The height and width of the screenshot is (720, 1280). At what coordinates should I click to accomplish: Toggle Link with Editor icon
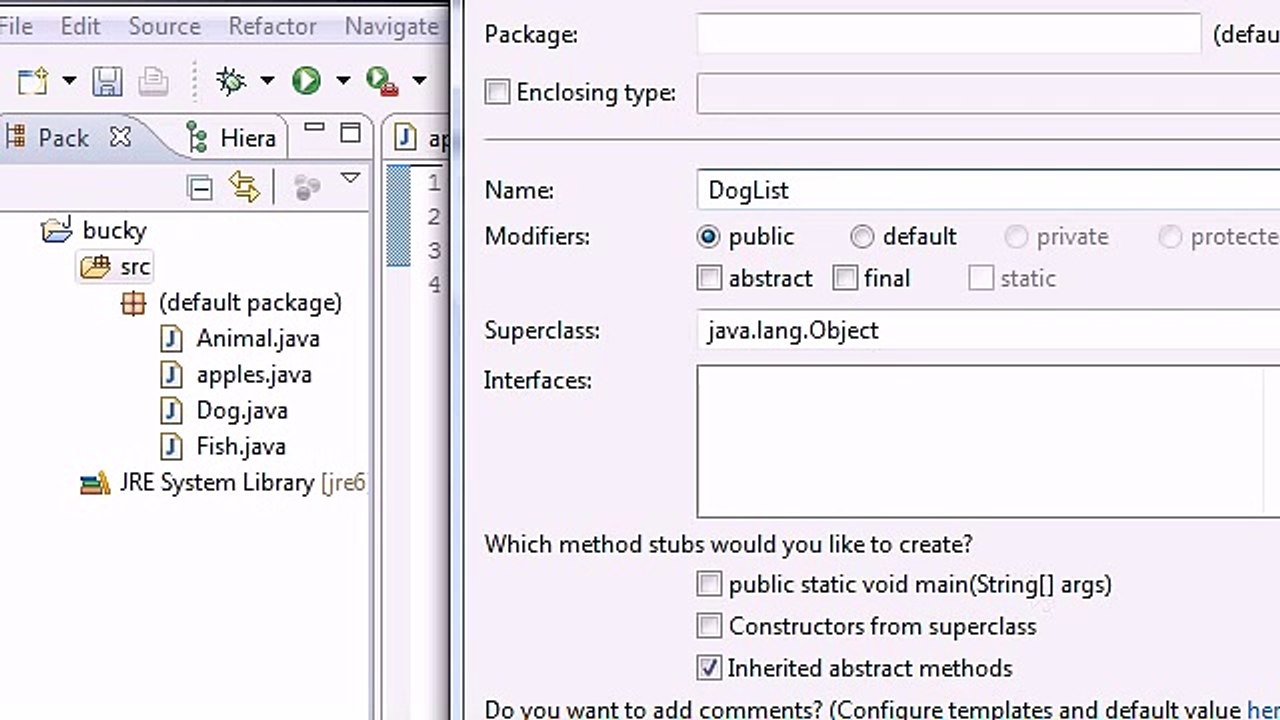tap(244, 186)
